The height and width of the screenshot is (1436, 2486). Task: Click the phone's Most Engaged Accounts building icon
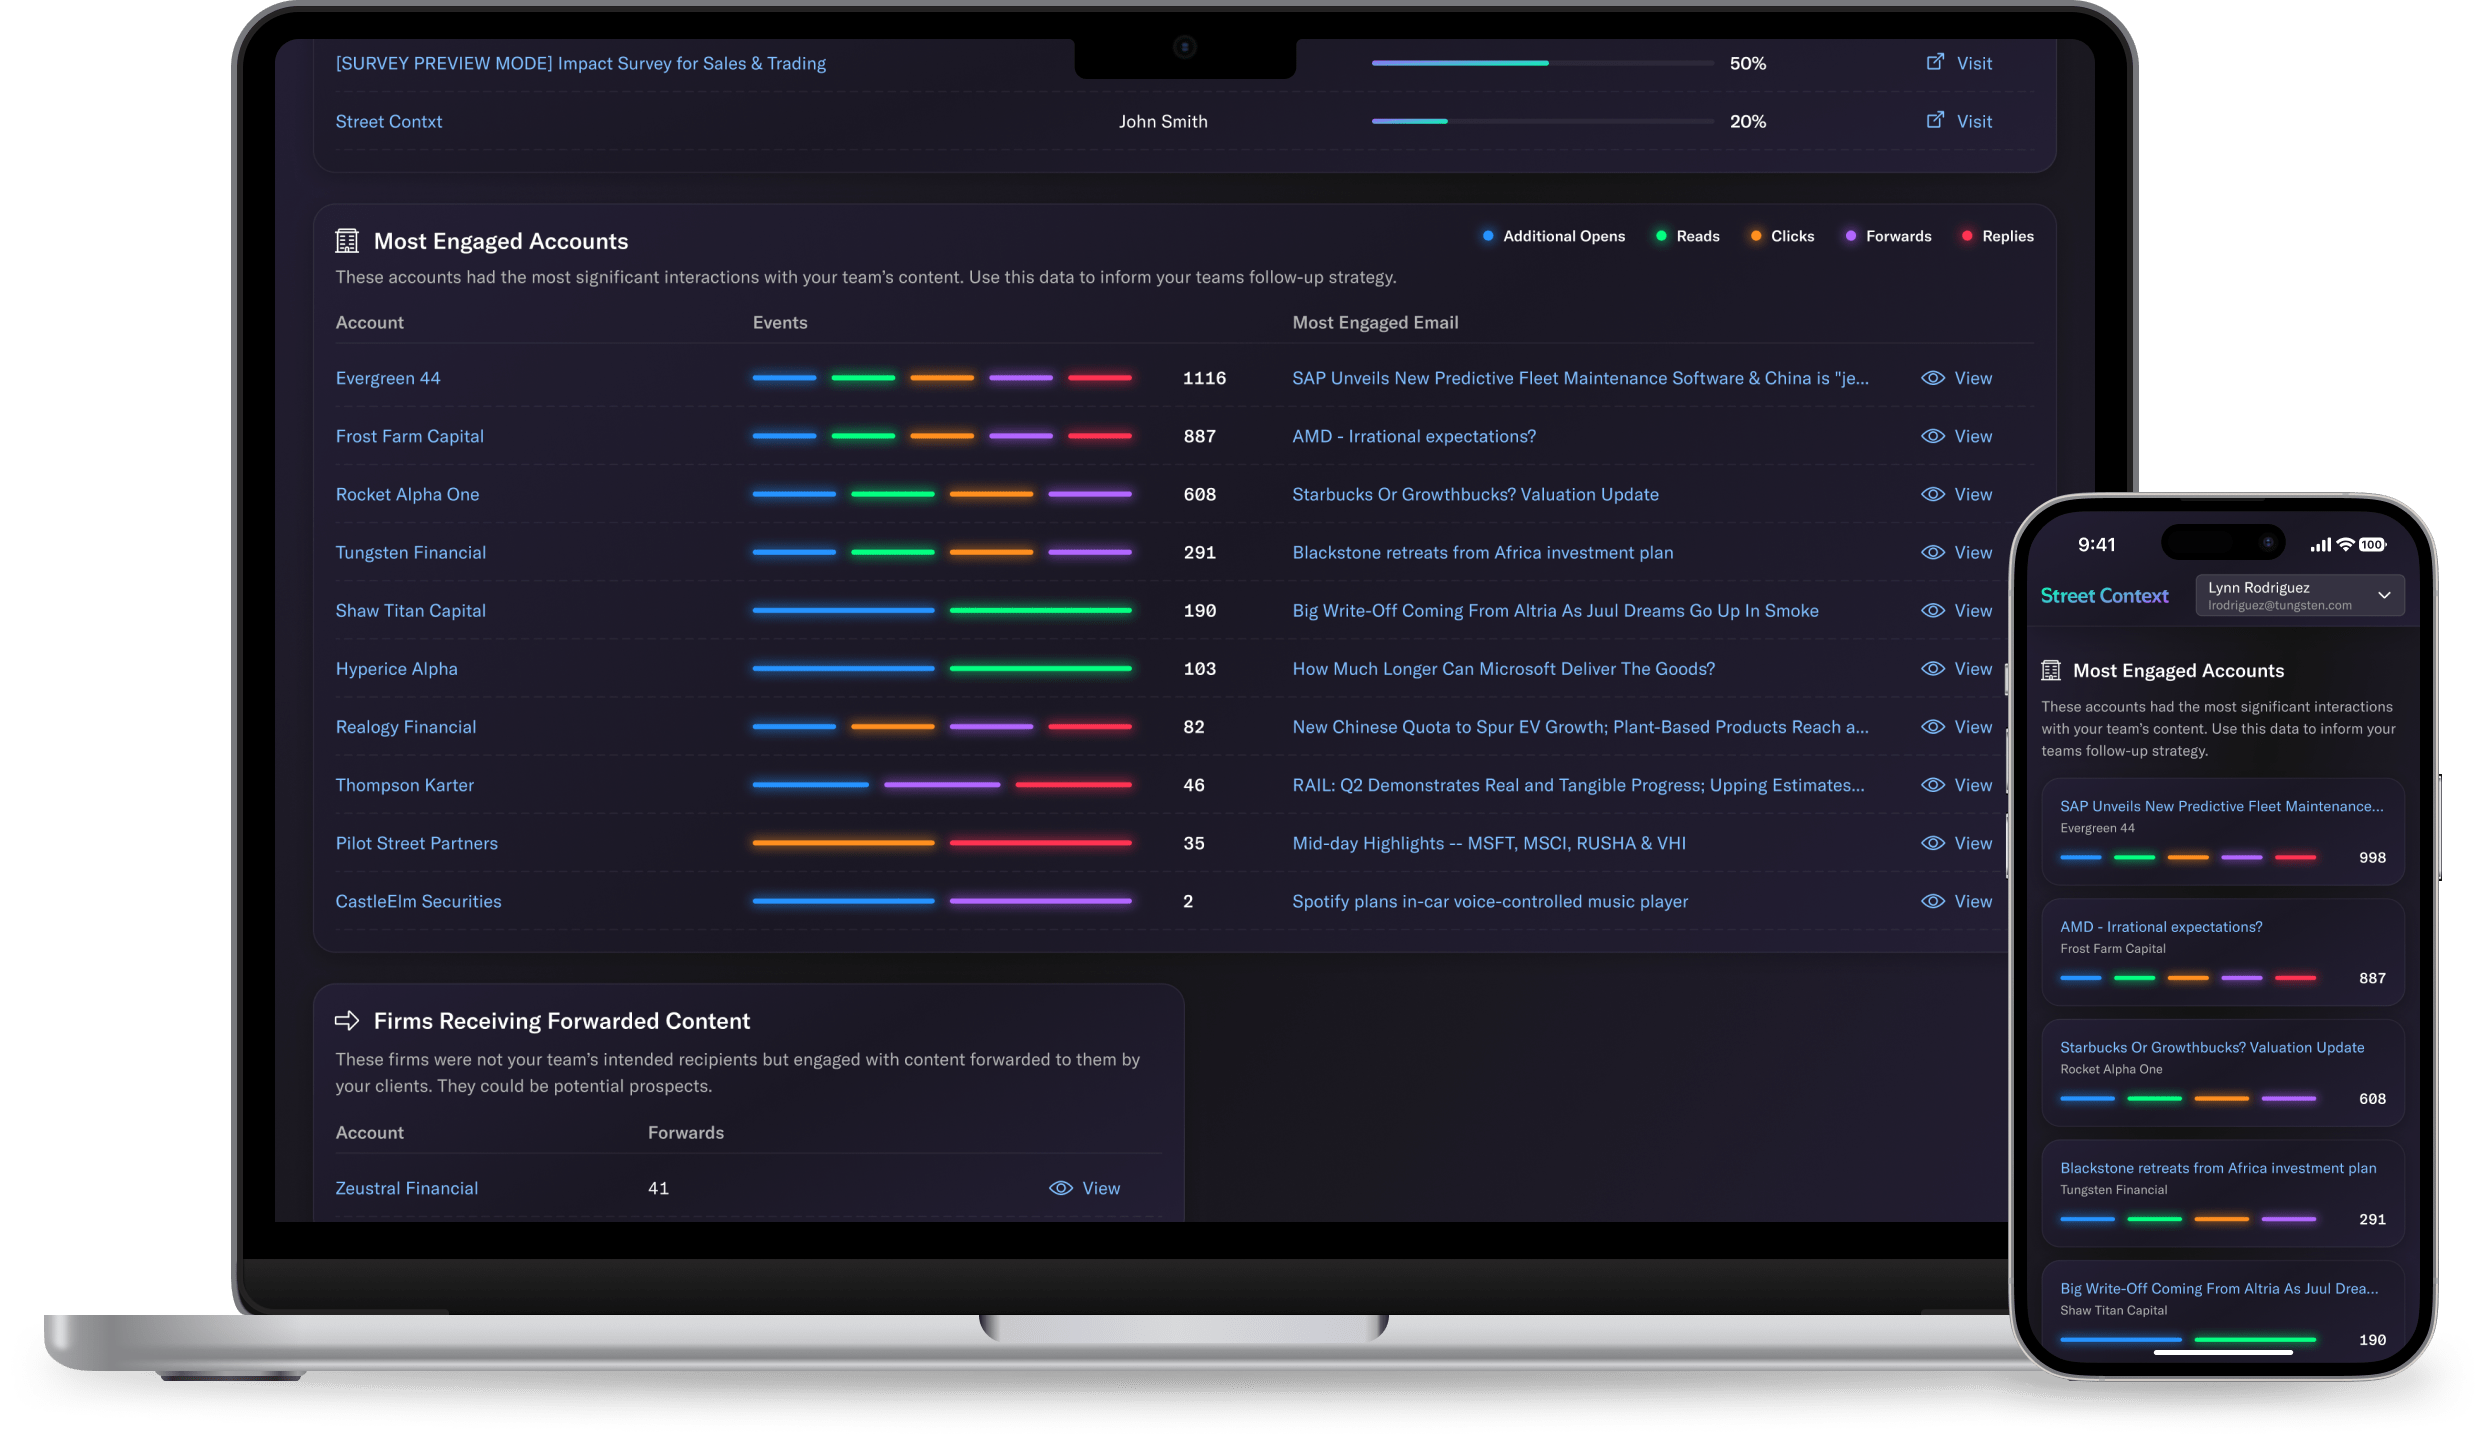coord(2051,670)
